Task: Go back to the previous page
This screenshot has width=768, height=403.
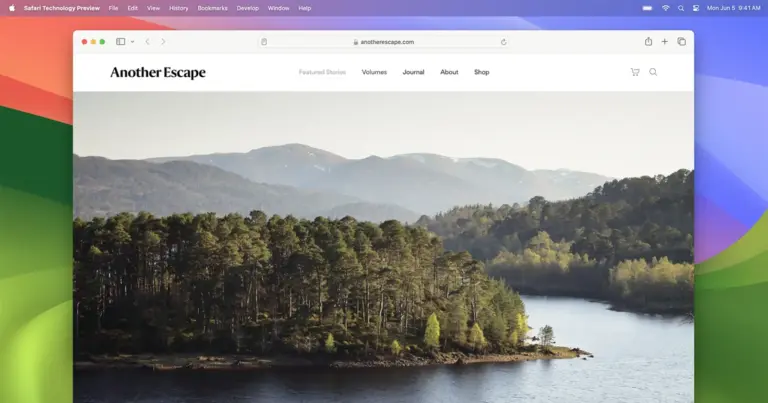Action: tap(147, 42)
